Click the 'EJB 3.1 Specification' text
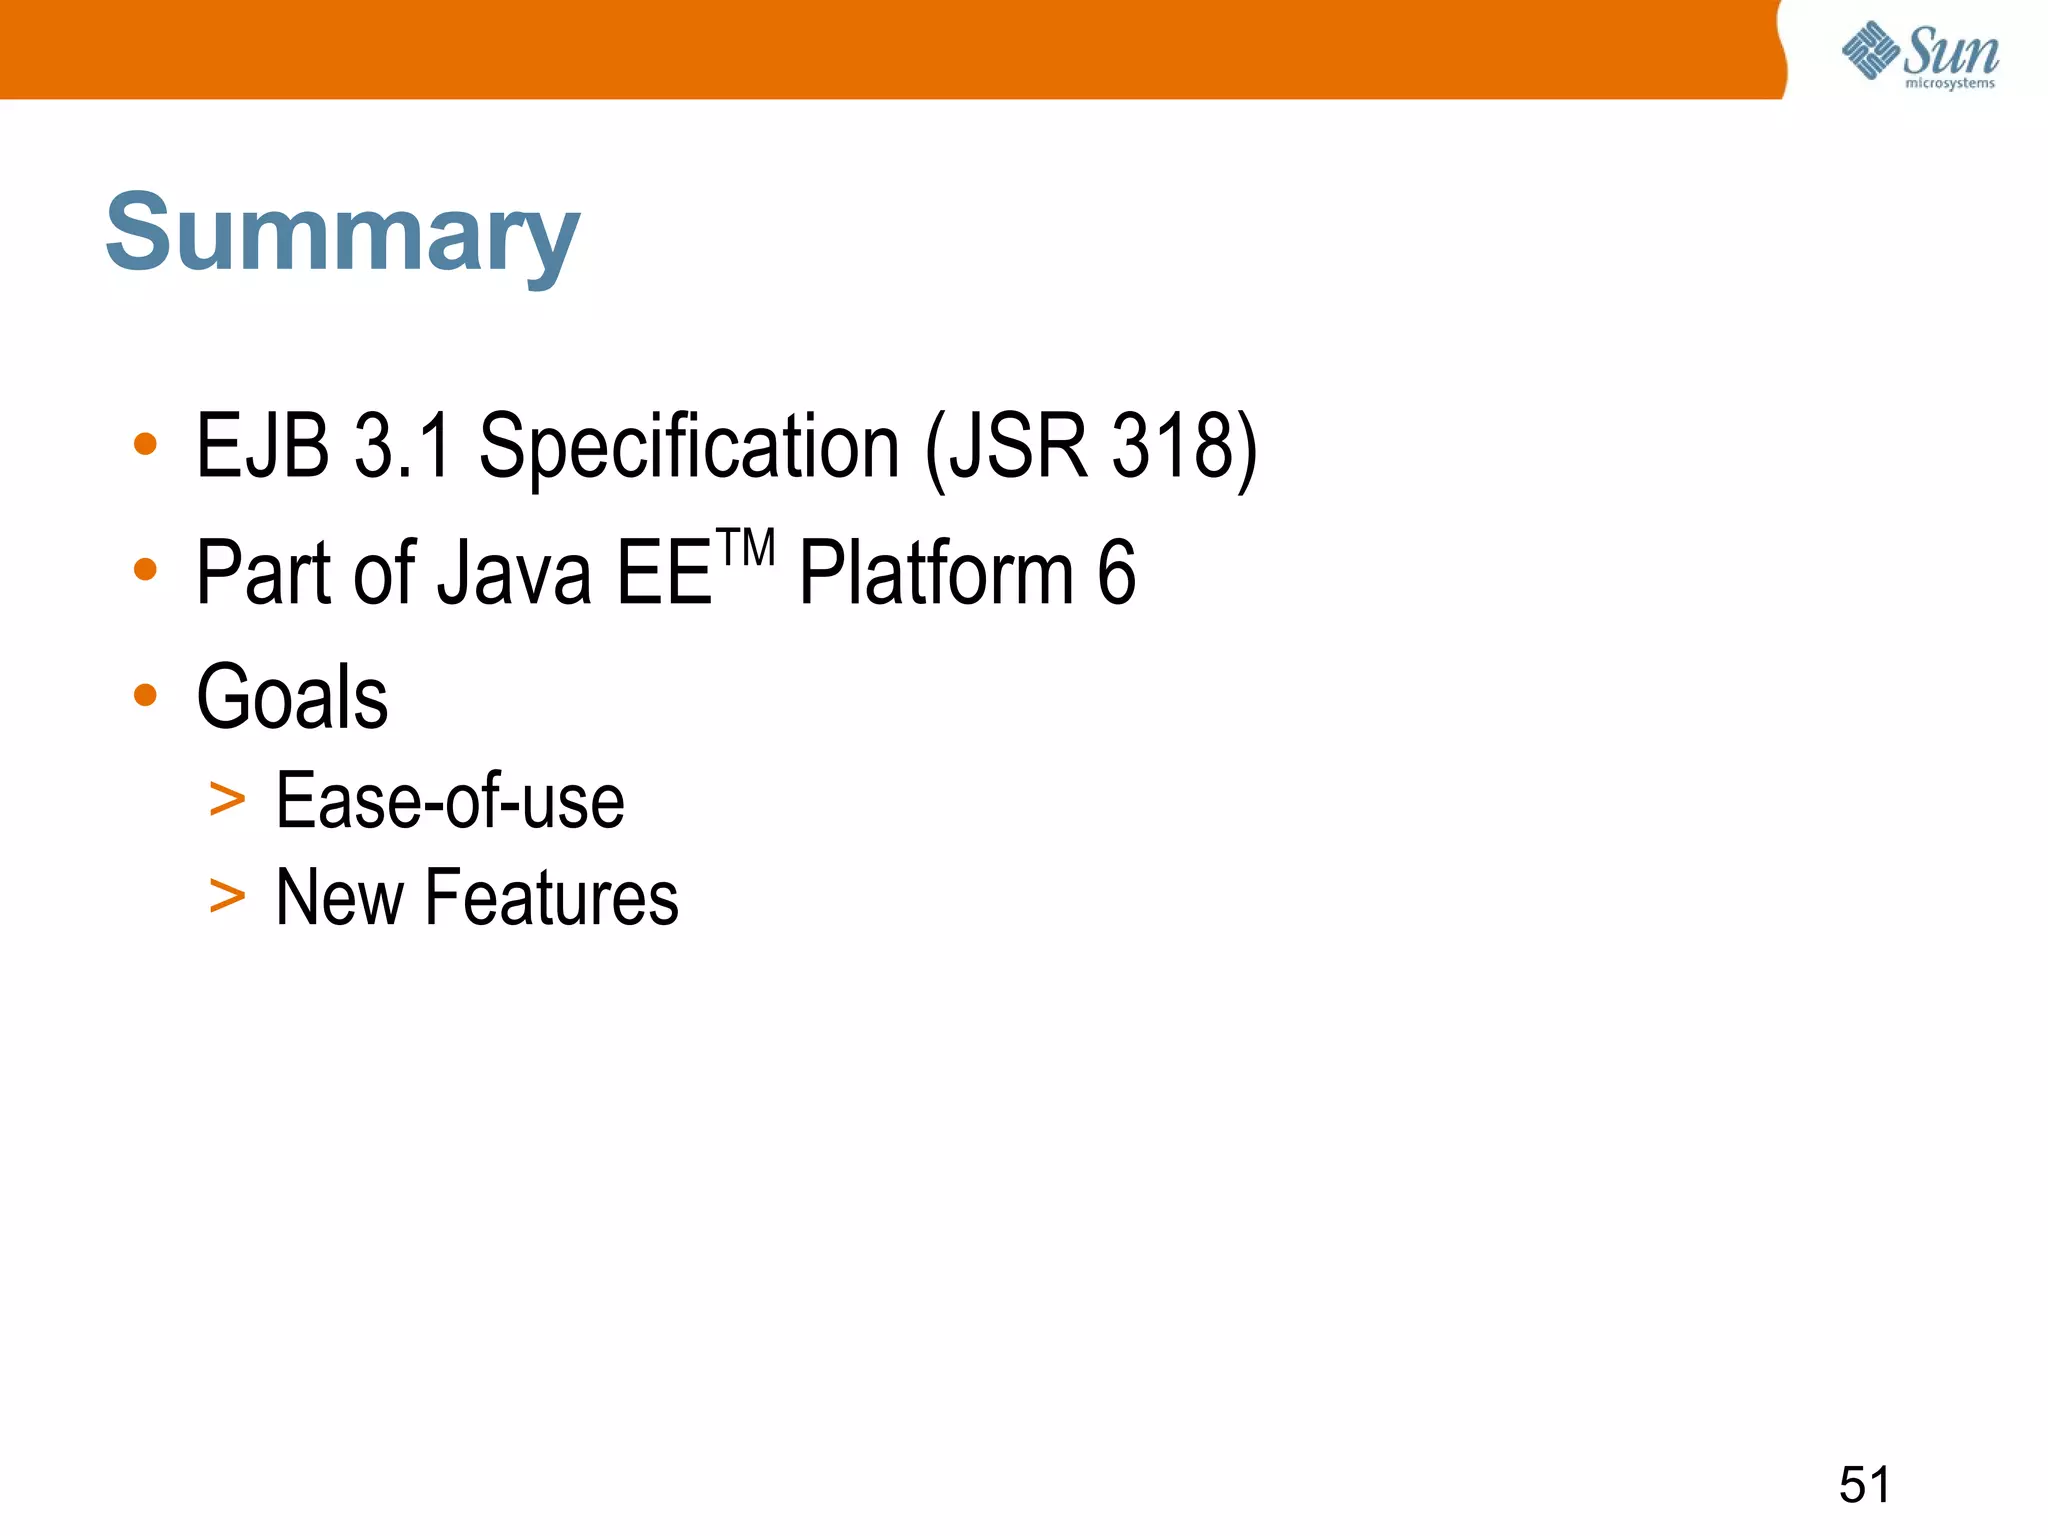 coord(547,446)
